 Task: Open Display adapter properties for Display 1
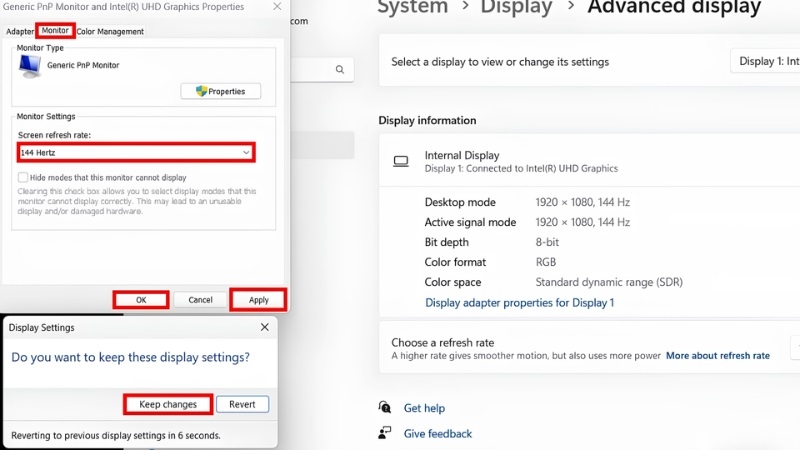click(519, 303)
